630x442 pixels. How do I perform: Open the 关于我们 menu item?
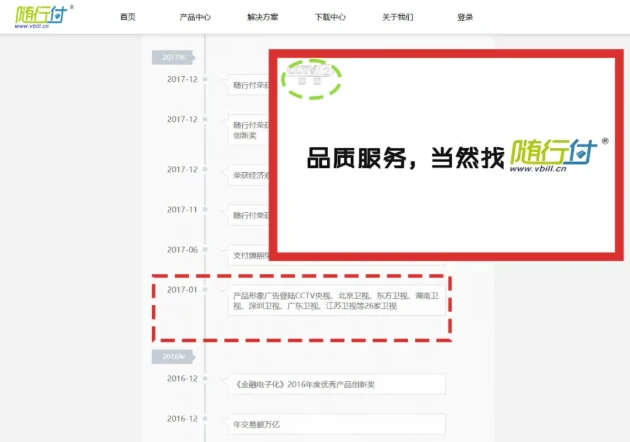[x=397, y=17]
